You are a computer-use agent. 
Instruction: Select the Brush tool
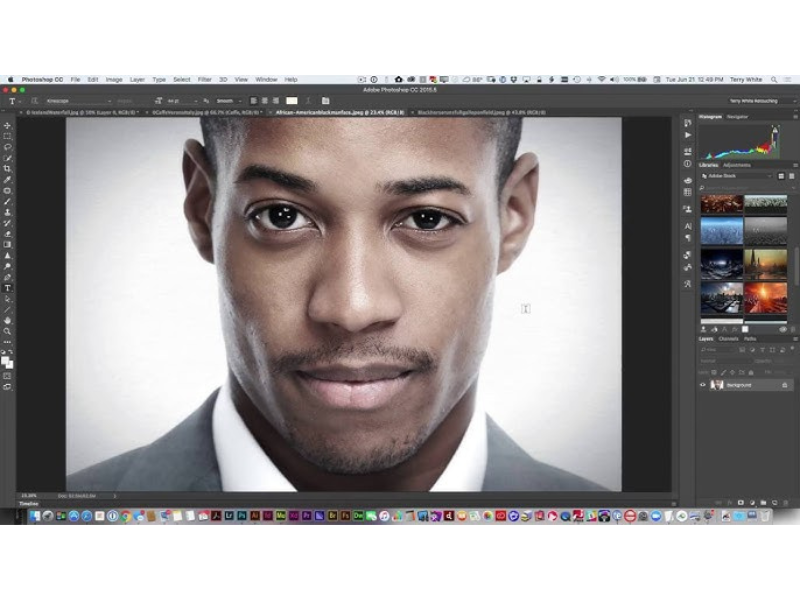click(7, 201)
